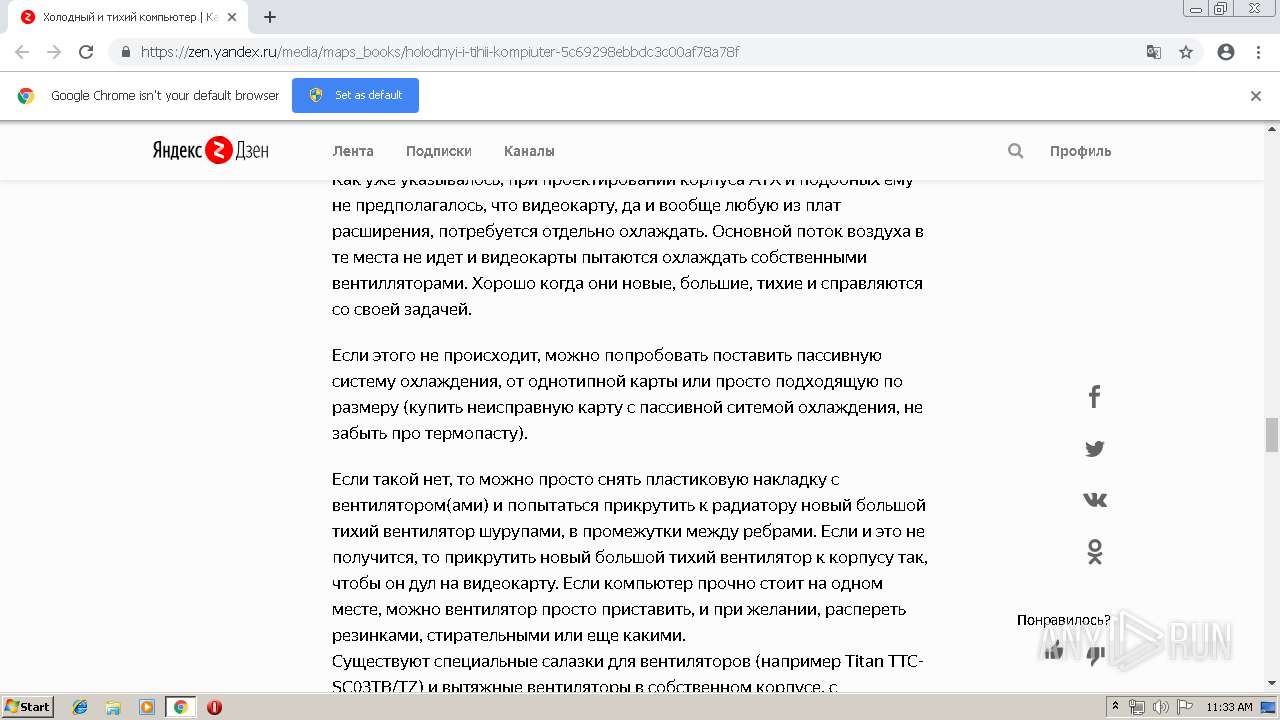Share article on Twitter

1095,449
